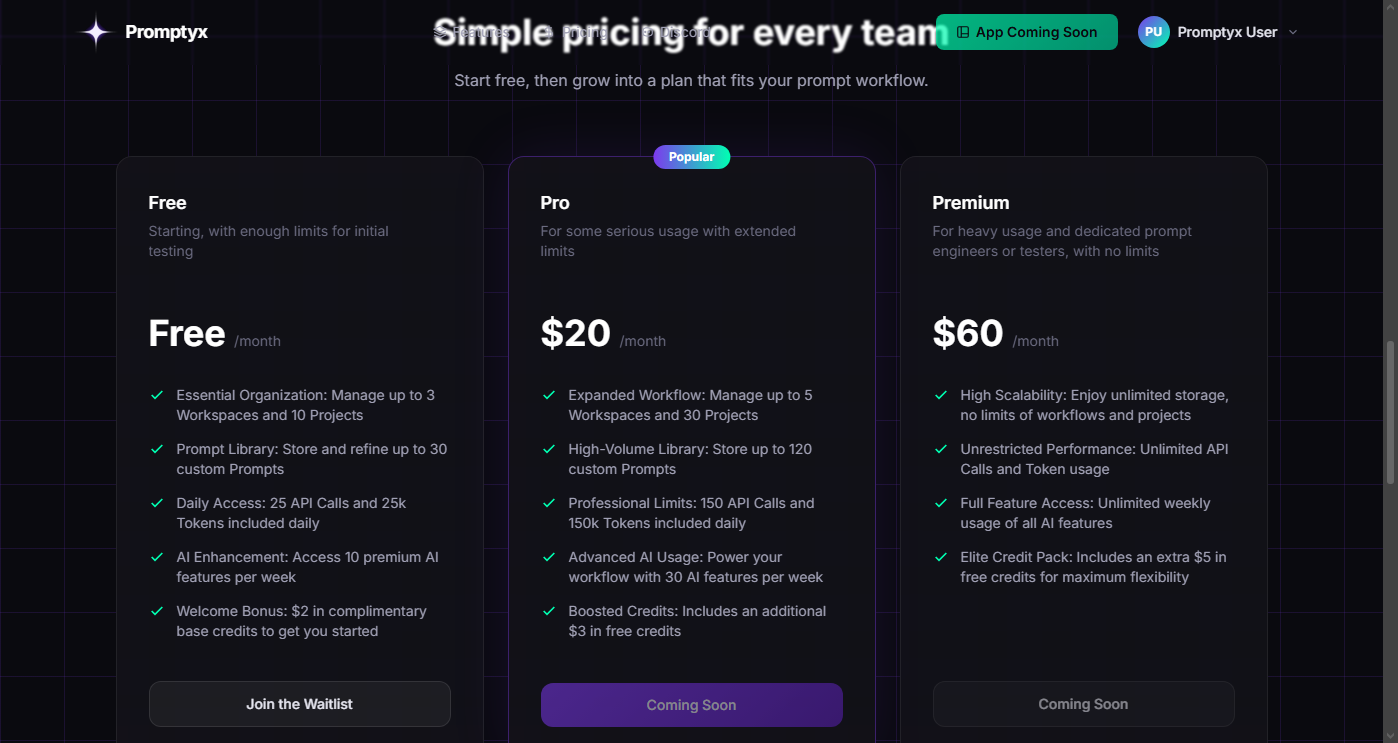Click checkmark beside High-Volume Library feature
Image resolution: width=1398 pixels, height=743 pixels.
549,449
